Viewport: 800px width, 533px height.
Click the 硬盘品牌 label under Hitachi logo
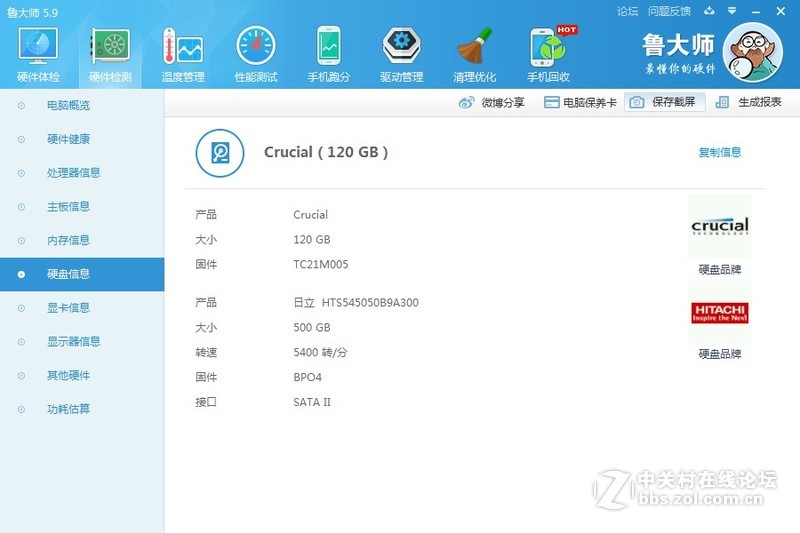[720, 354]
